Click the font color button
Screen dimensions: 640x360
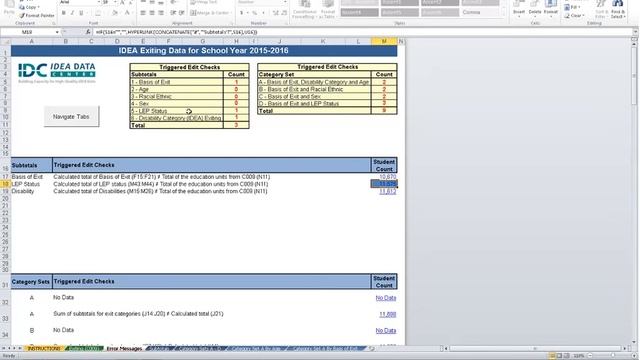(x=127, y=13)
